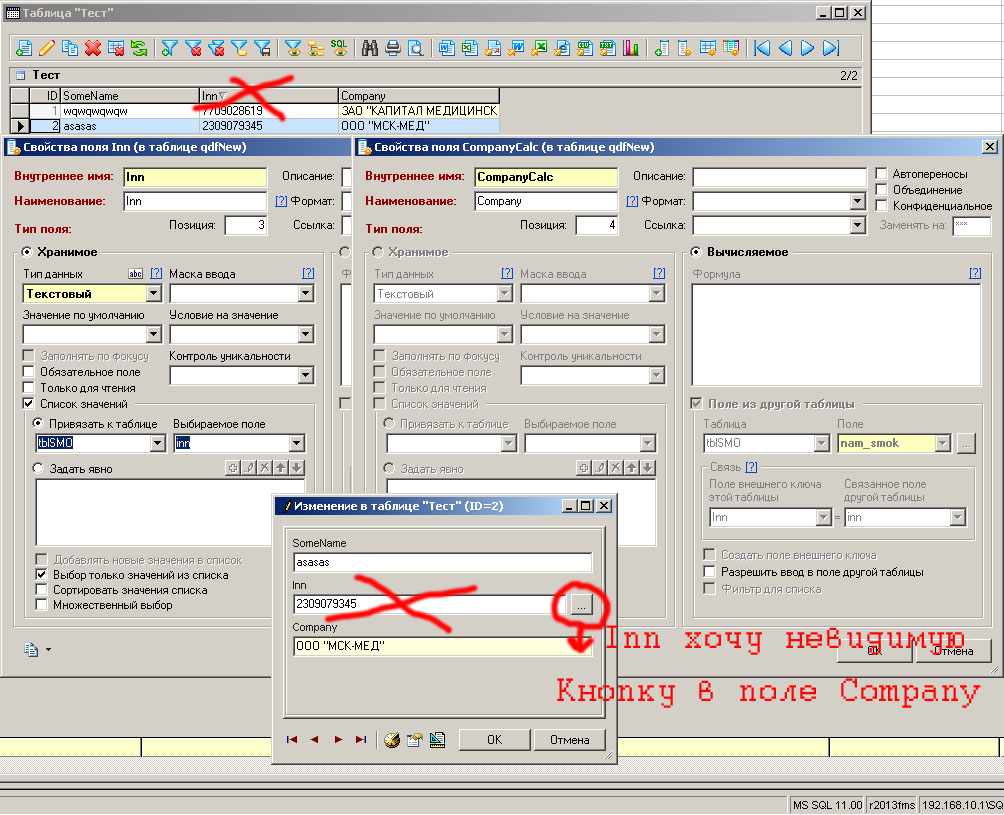Jump to the last record in main toolbar
The height and width of the screenshot is (815, 1004).
click(832, 47)
